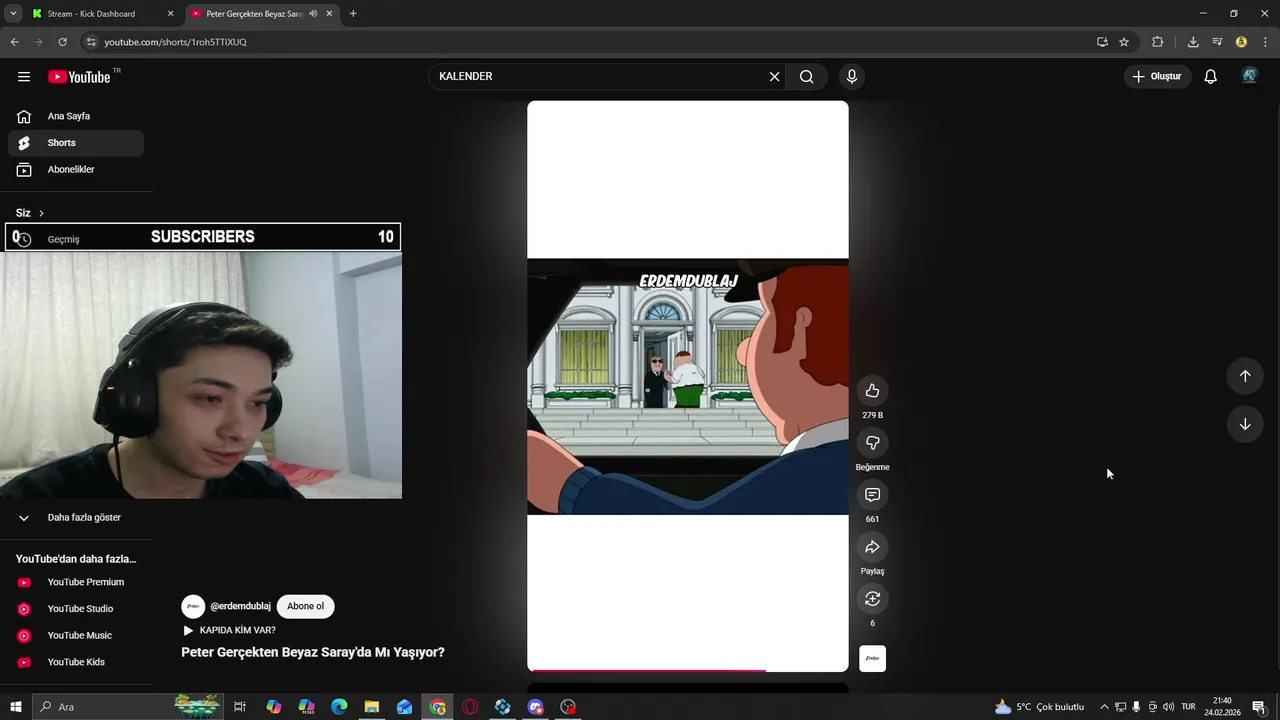Dislike the Short with thumbs-down

872,443
